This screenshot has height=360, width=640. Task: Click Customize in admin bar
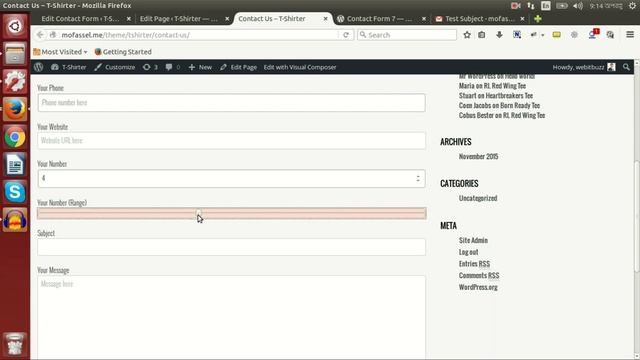click(x=115, y=67)
